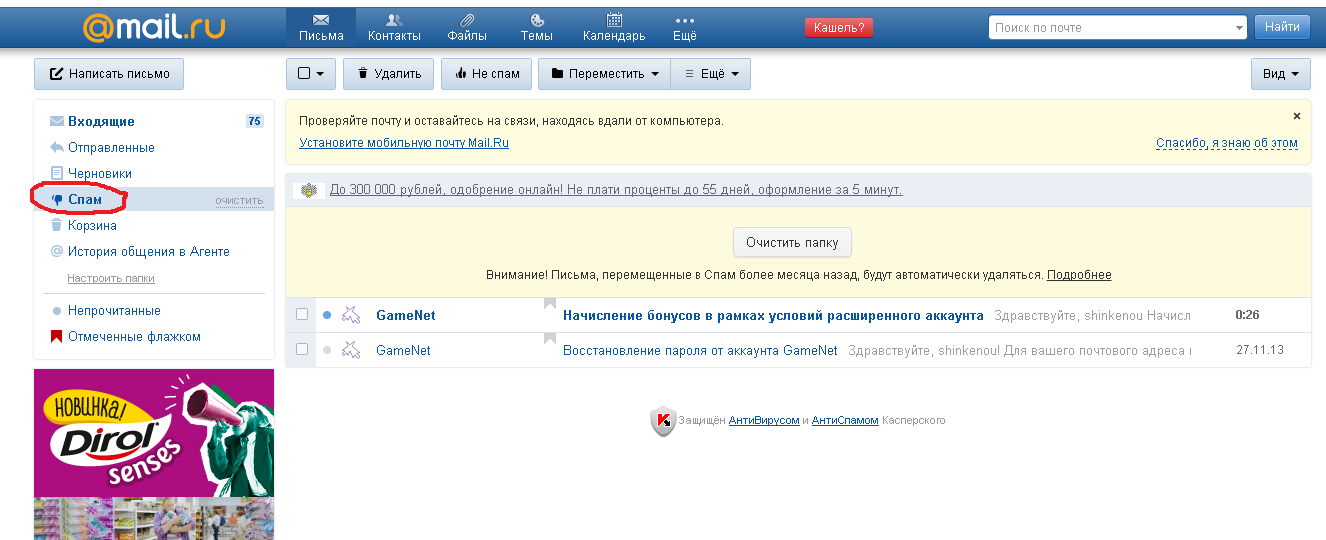Click GameNet sender of the 27.11.13 message
This screenshot has width=1326, height=540.
click(403, 351)
